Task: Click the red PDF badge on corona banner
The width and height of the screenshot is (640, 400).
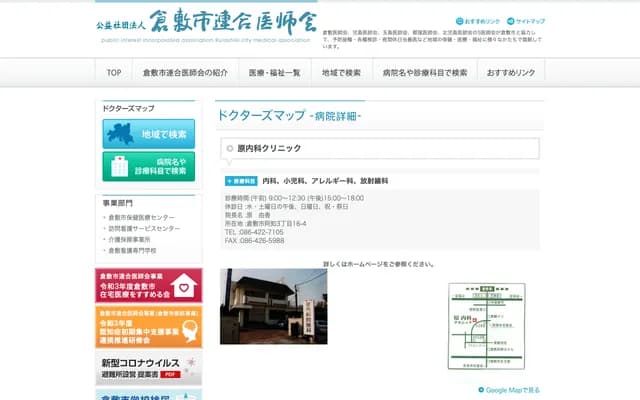Action: click(170, 374)
